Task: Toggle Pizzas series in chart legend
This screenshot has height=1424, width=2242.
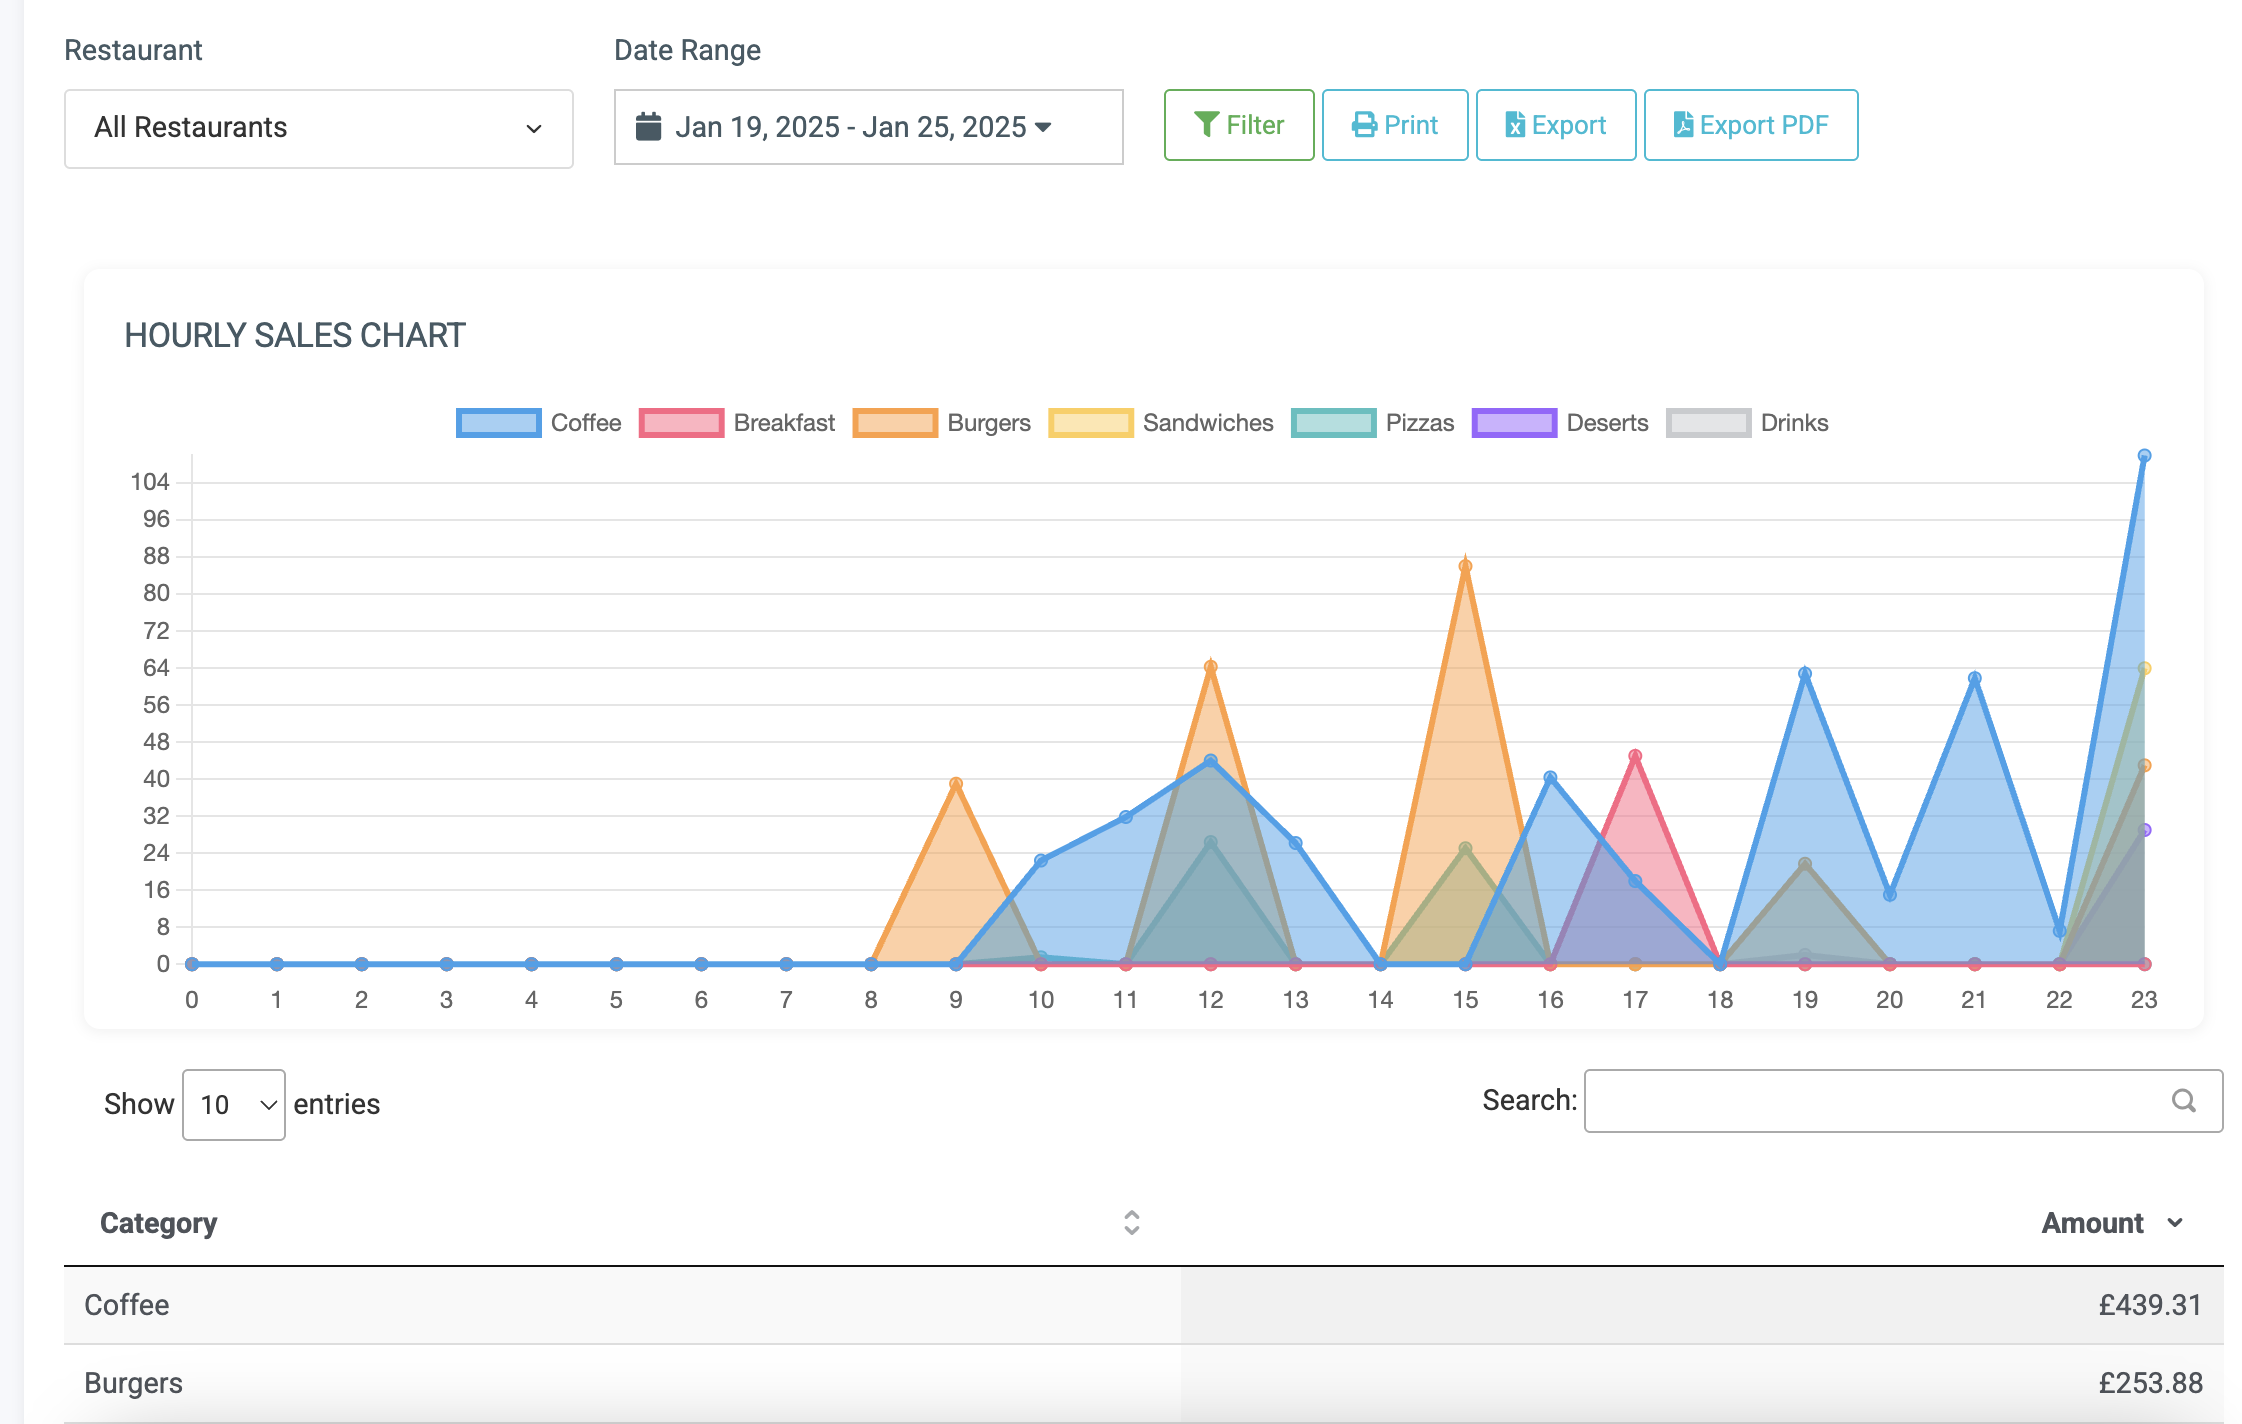Action: pyautogui.click(x=1372, y=423)
